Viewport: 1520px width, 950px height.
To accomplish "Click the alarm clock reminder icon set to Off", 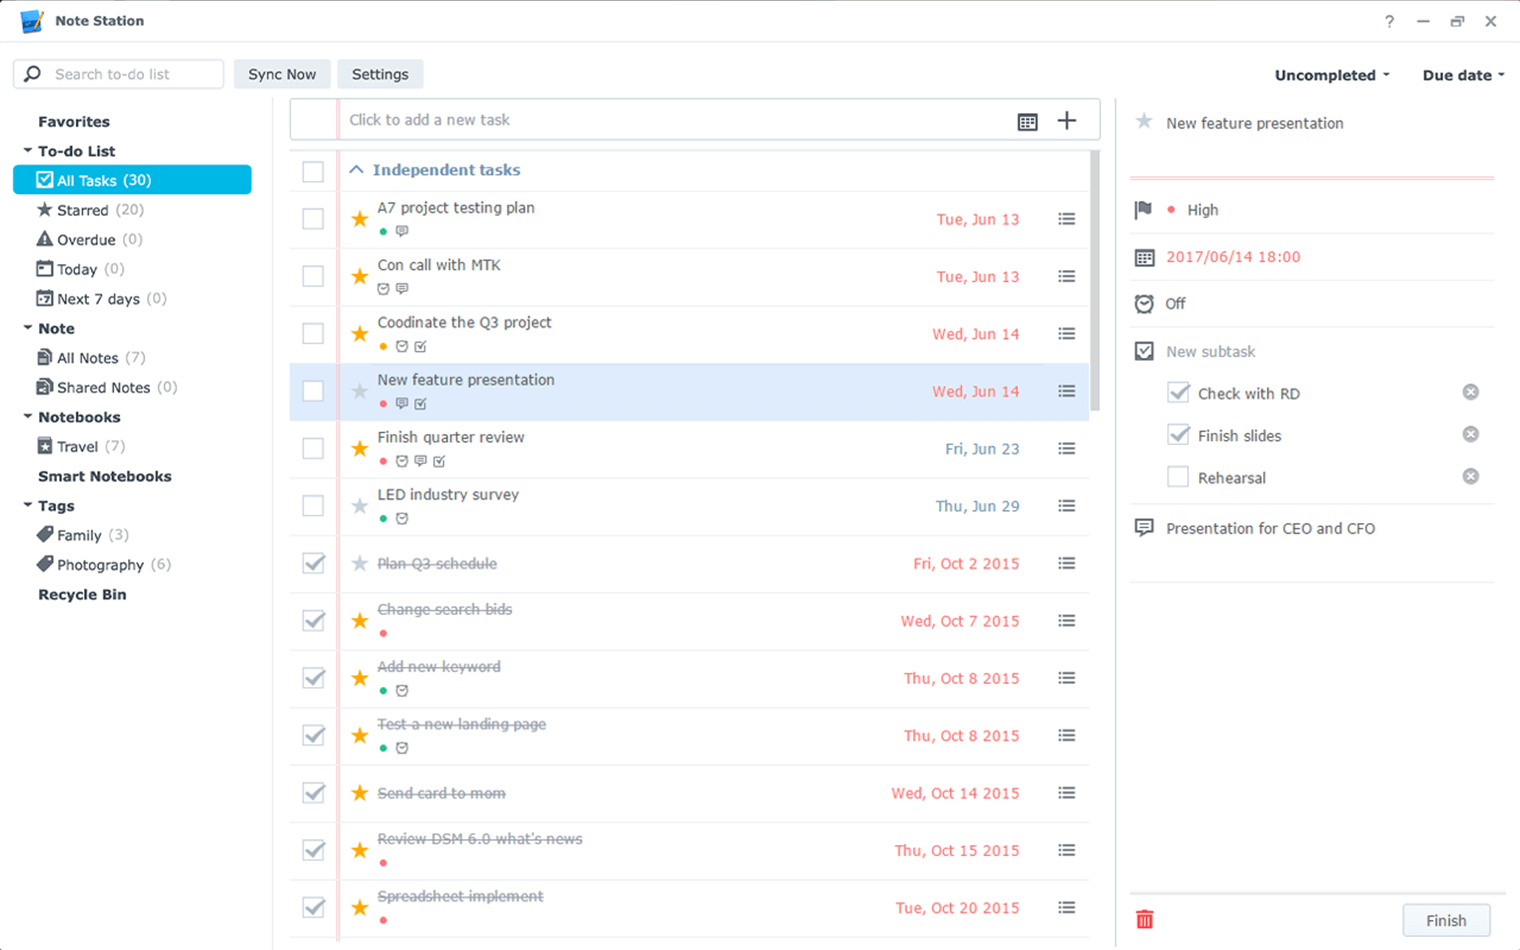I will [1146, 303].
